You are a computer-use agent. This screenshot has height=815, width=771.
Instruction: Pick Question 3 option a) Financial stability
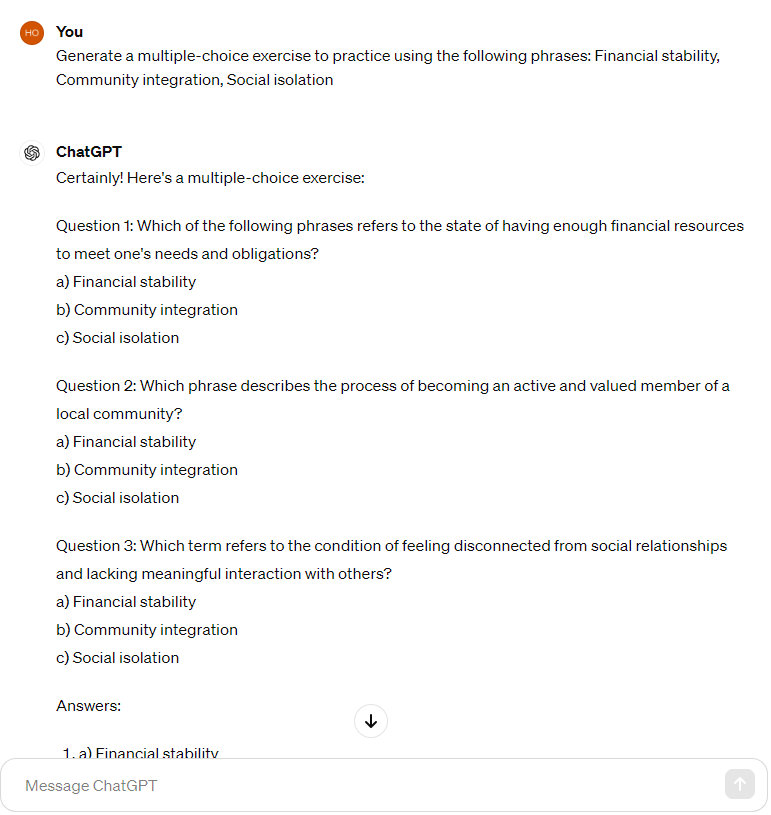(126, 602)
